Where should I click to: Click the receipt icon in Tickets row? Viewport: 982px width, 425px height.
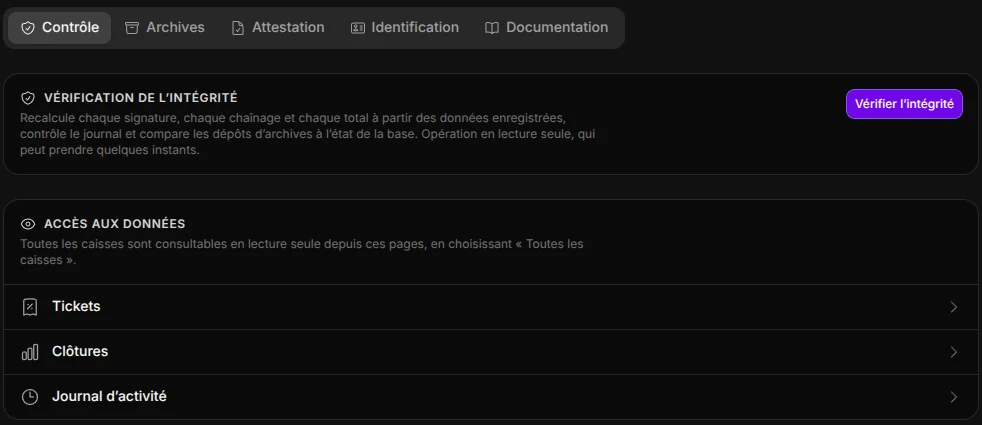[29, 307]
